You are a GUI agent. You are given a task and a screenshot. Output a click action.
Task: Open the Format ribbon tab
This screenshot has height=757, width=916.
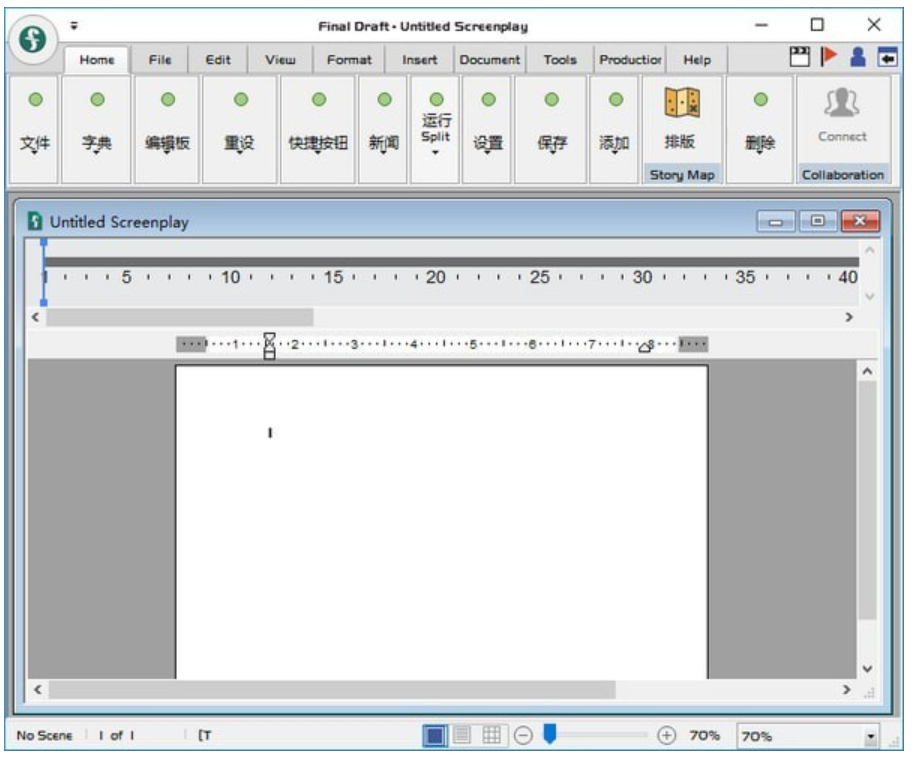349,60
